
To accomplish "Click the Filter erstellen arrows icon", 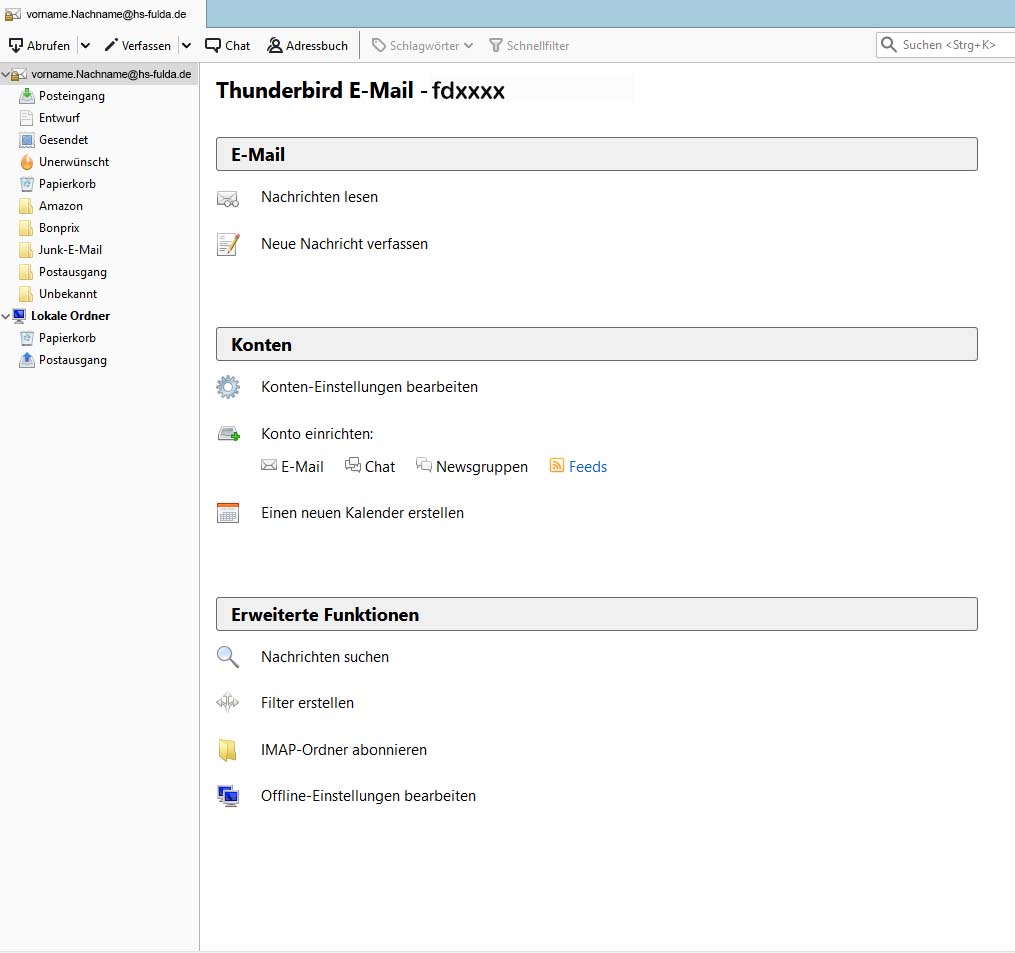I will (228, 703).
